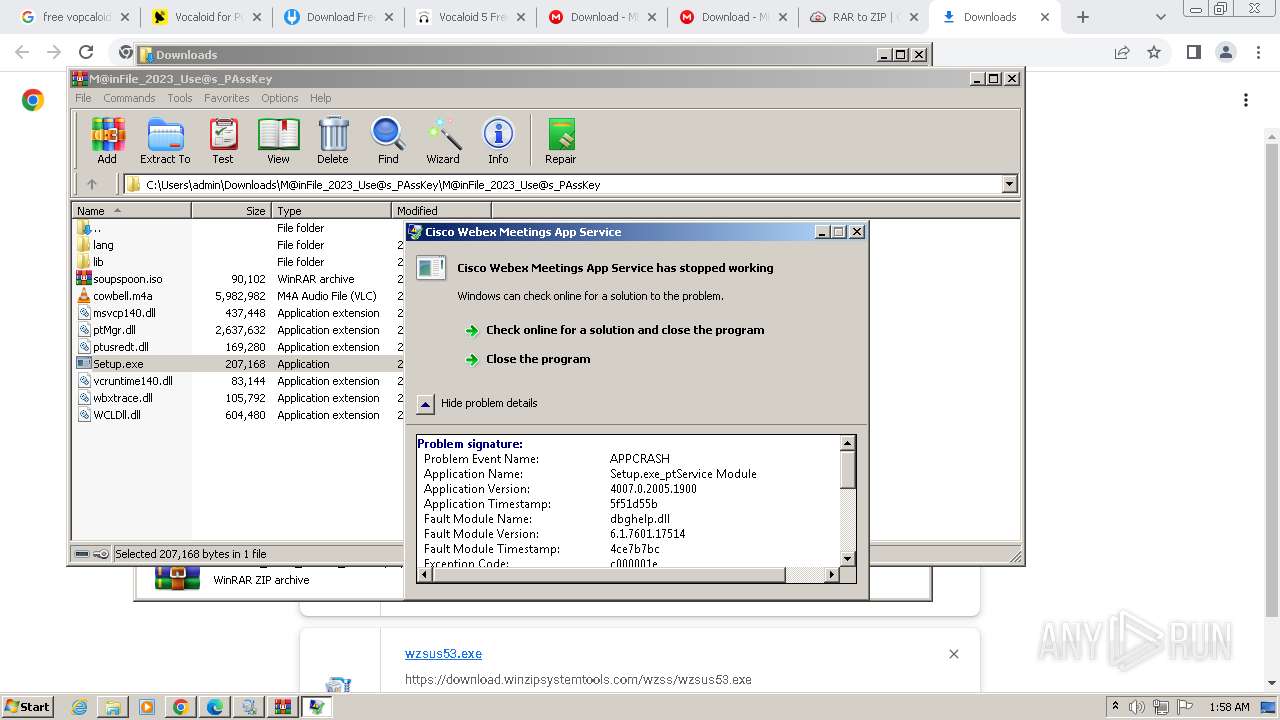The width and height of the screenshot is (1280, 720).
Task: Open the Wizard toolbar icon
Action: click(443, 140)
